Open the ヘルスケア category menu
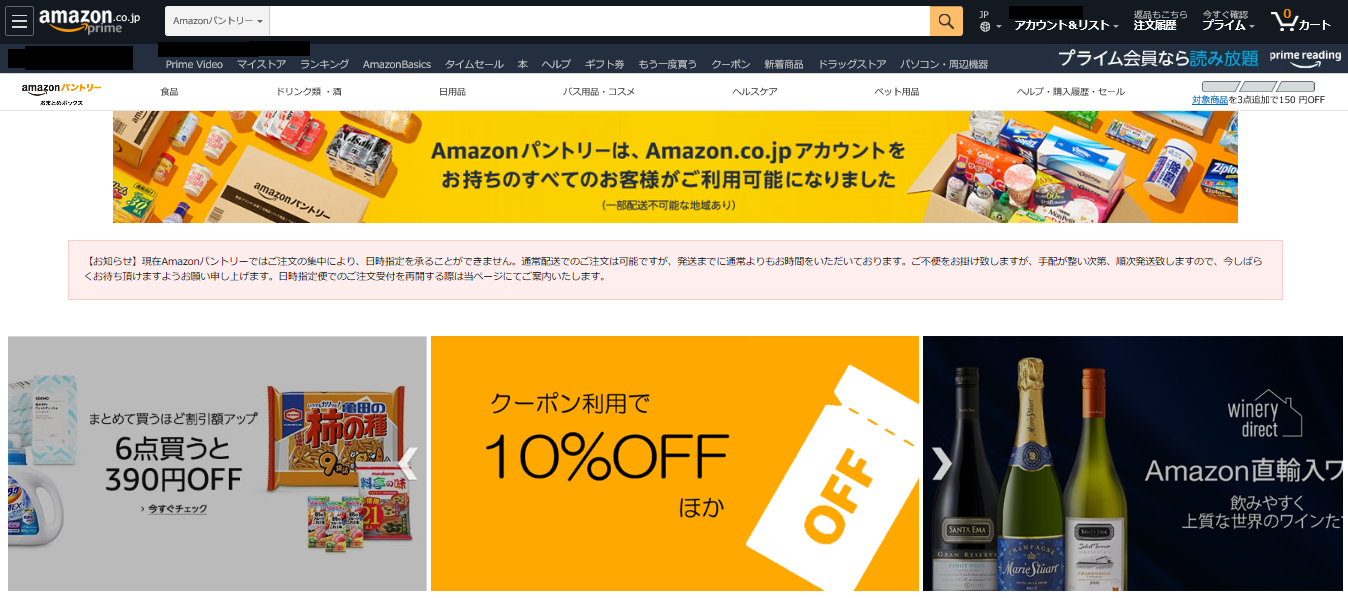Viewport: 1348px width, 598px height. click(755, 92)
